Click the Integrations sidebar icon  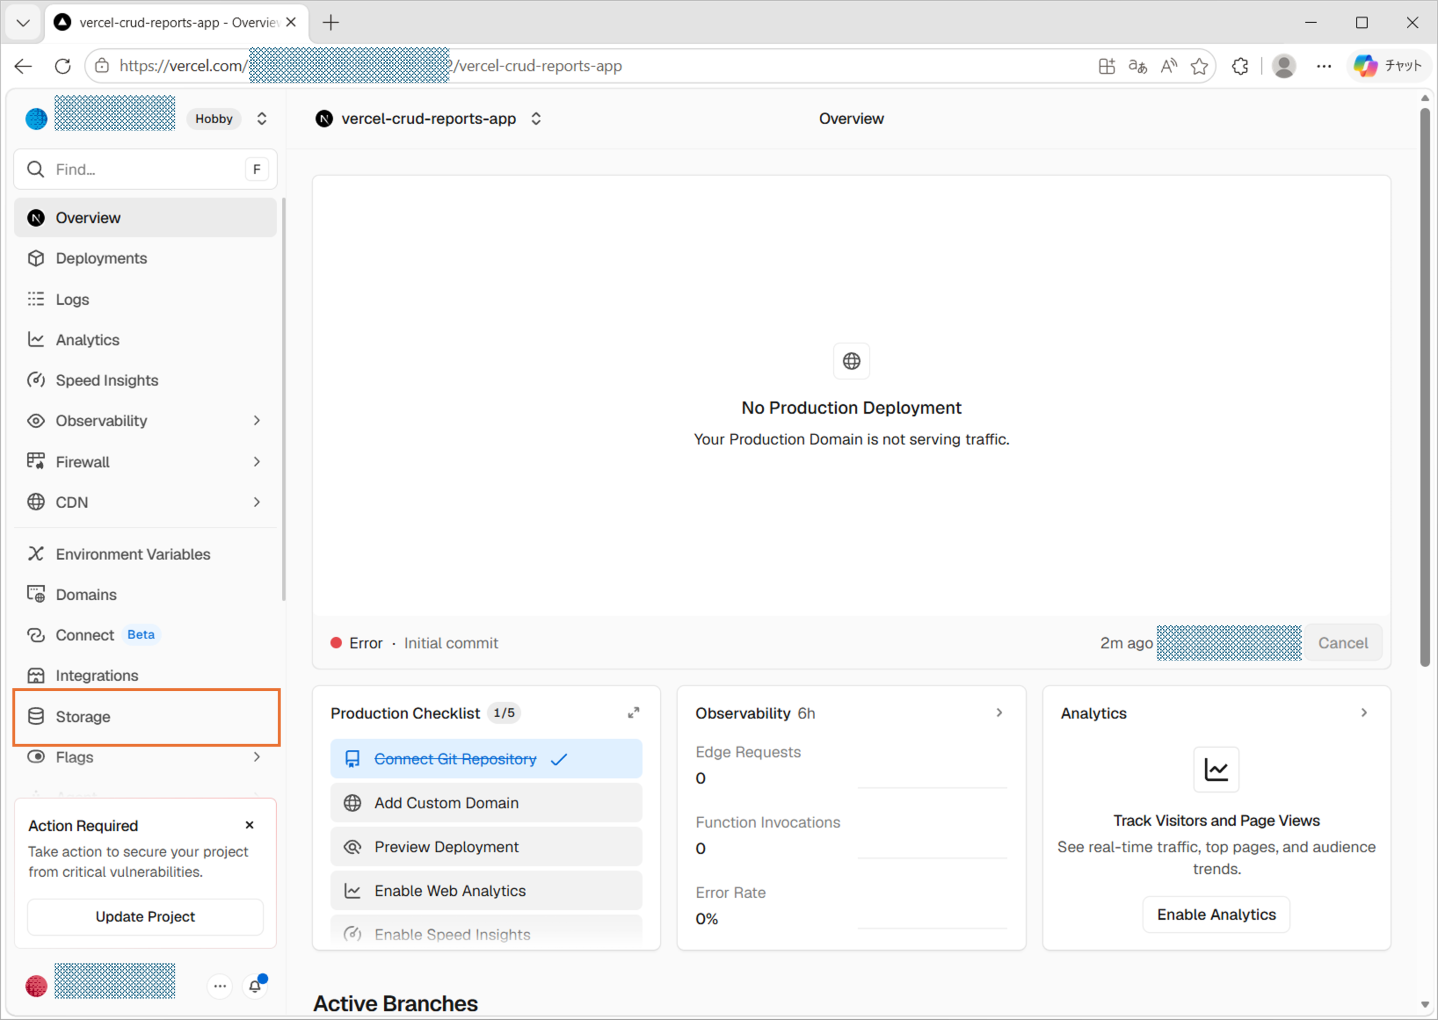[x=36, y=676]
